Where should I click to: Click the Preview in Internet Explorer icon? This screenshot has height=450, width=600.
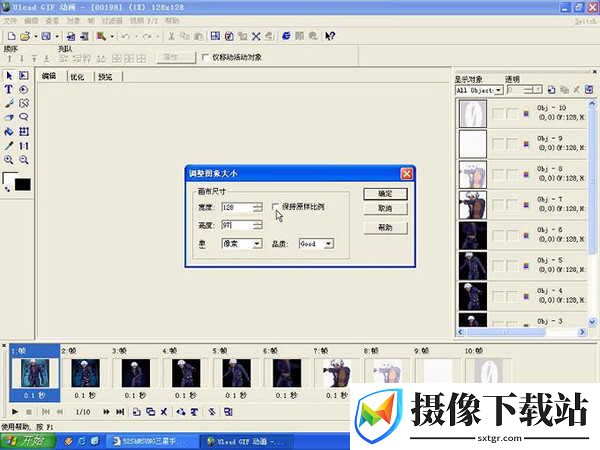coord(286,36)
